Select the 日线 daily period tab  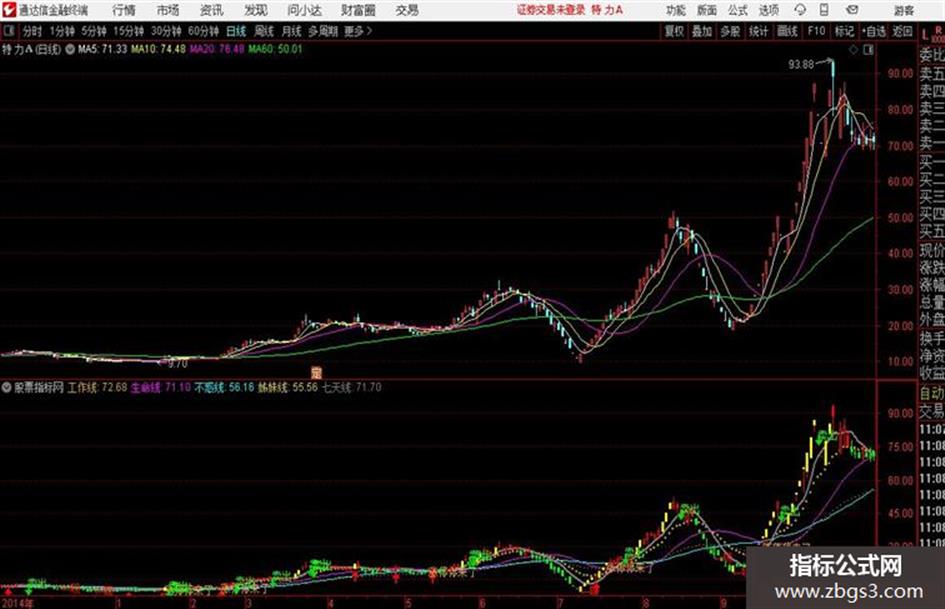236,31
